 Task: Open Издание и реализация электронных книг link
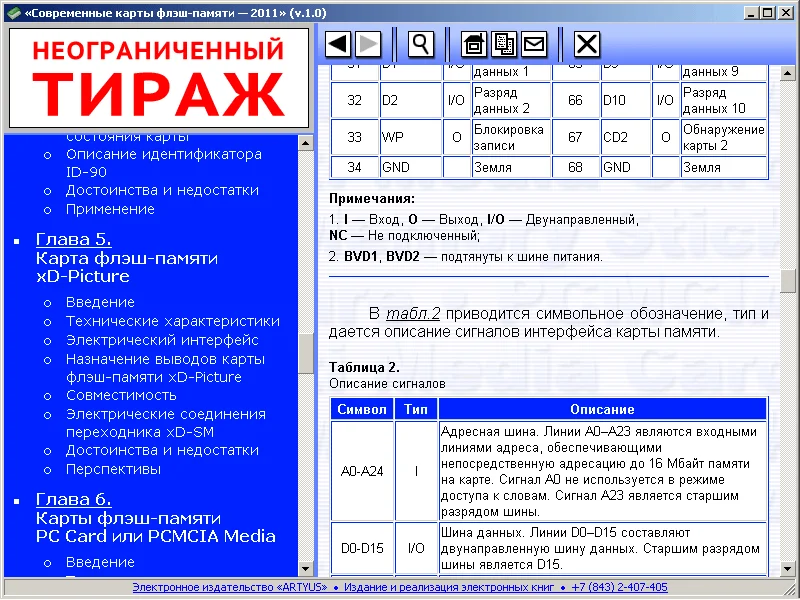(449, 587)
